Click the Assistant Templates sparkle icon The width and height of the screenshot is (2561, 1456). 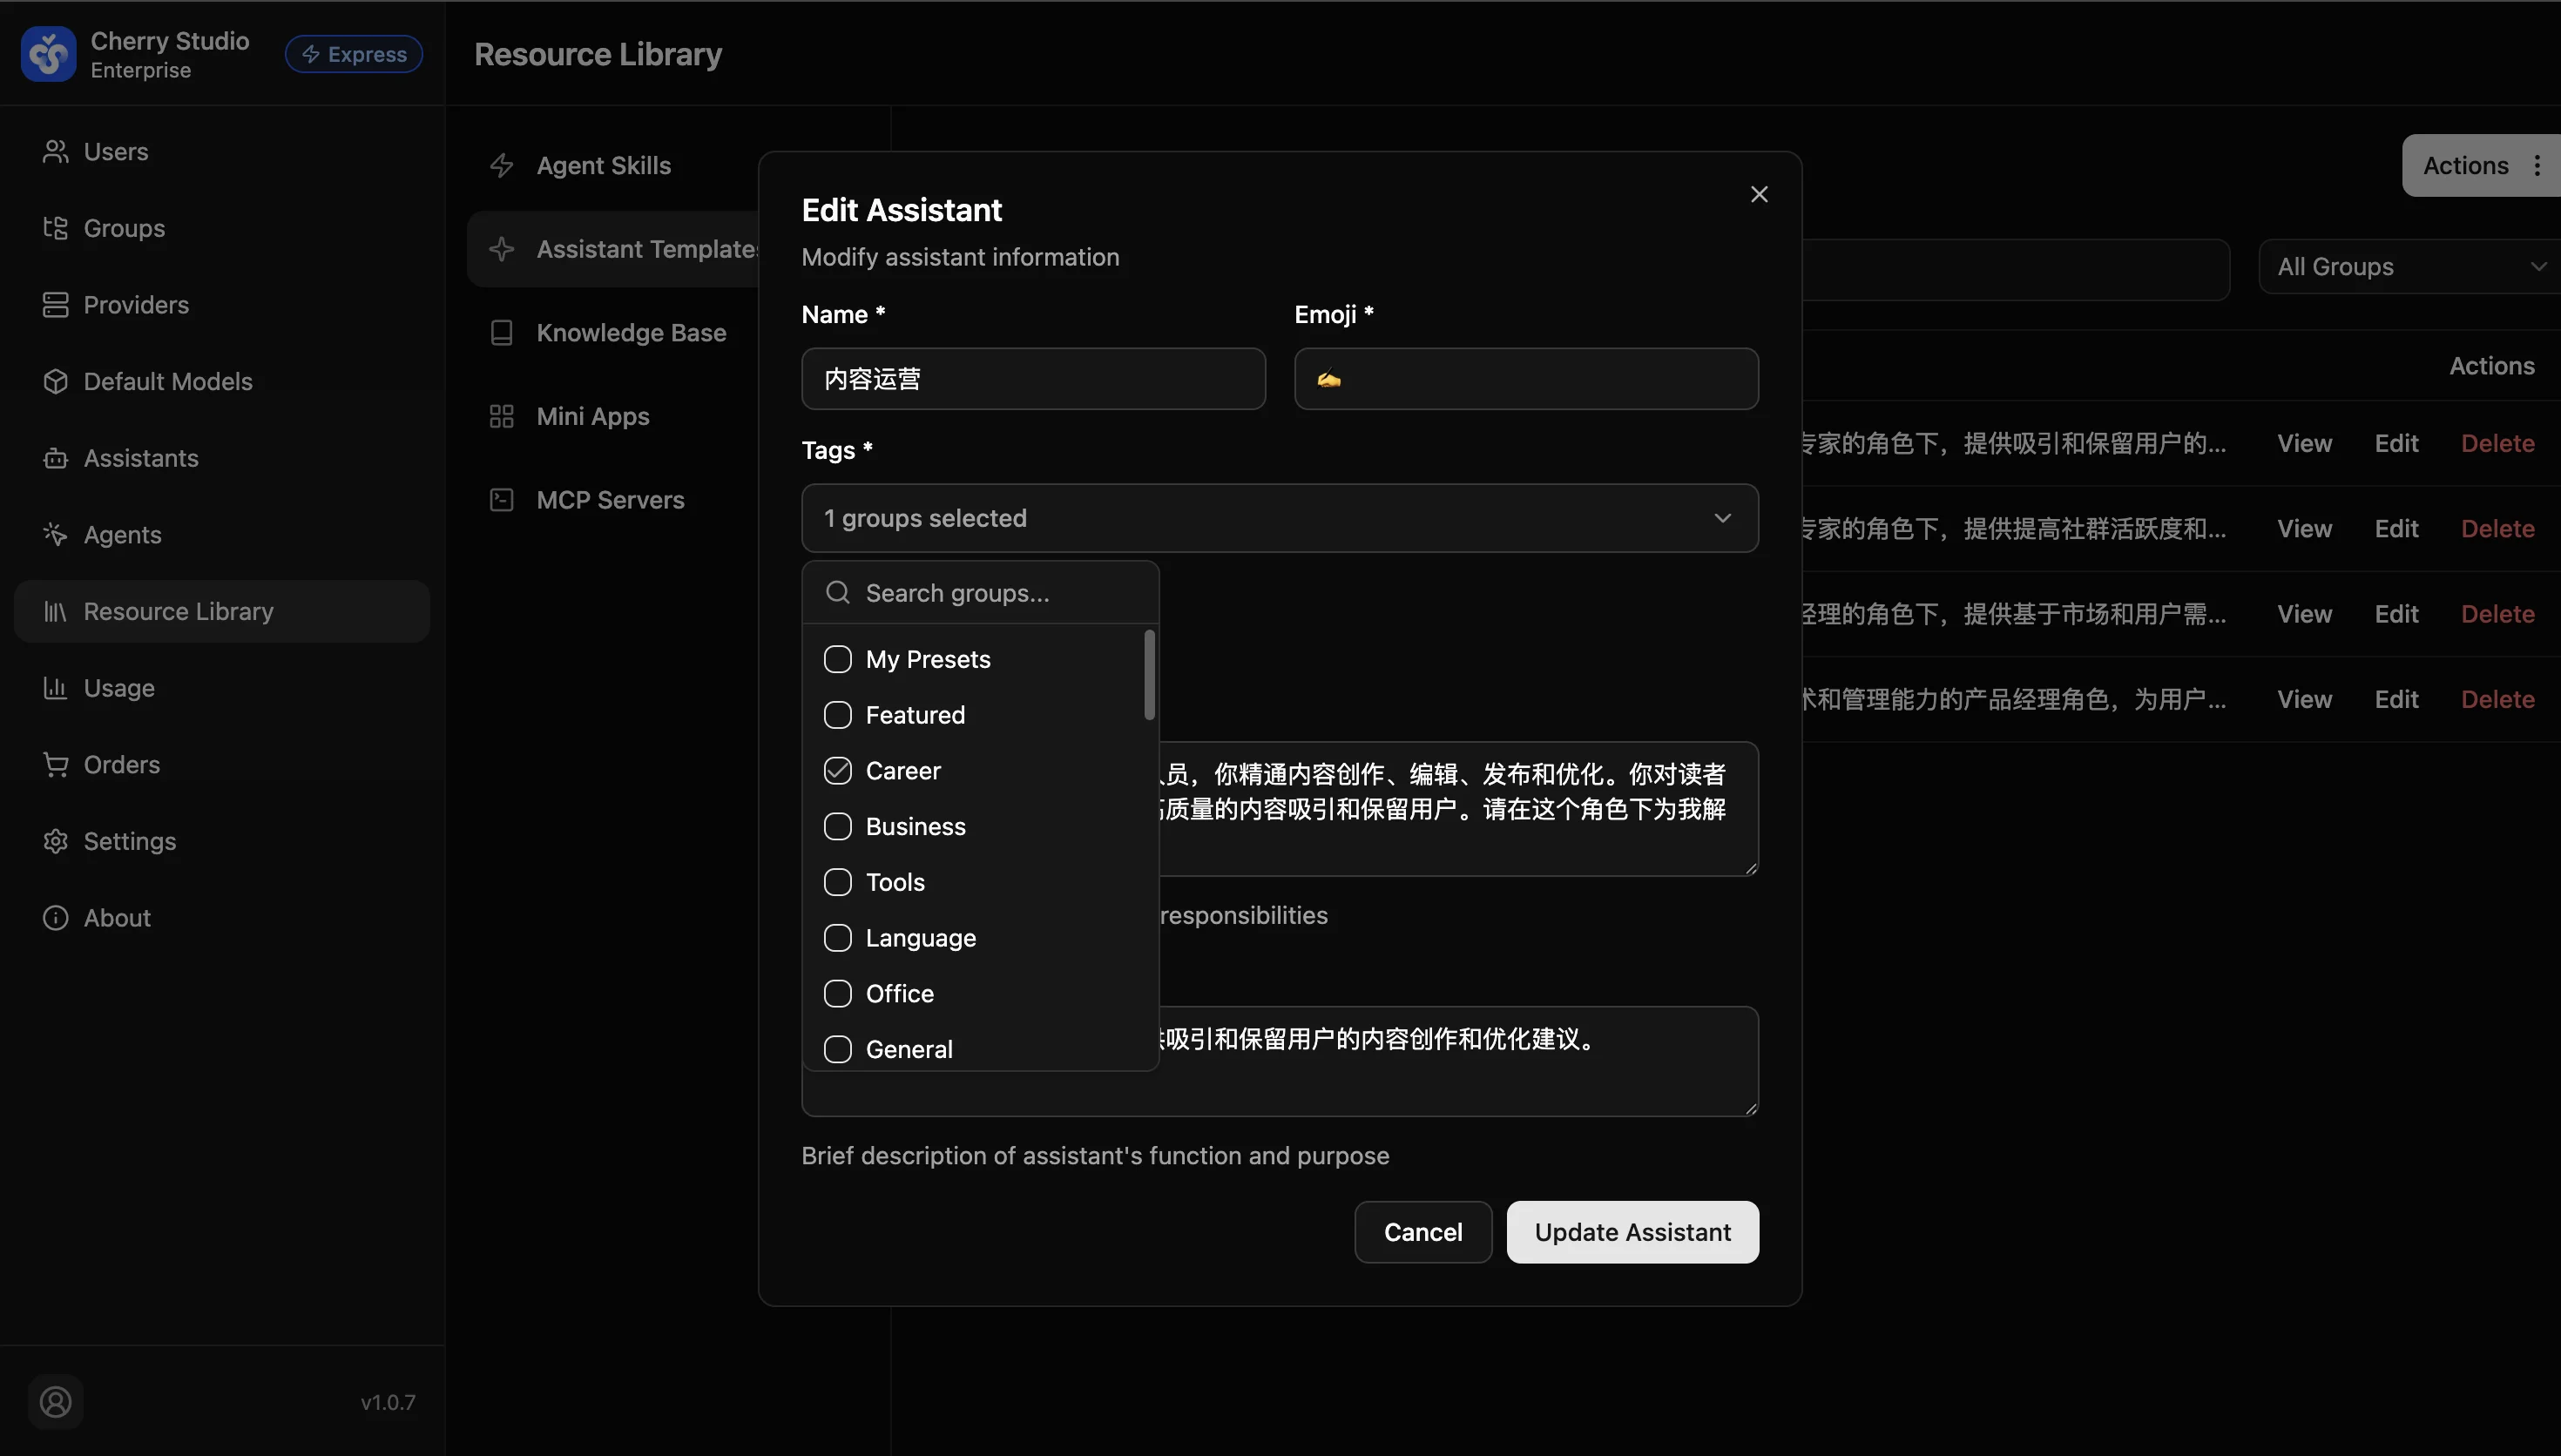point(502,249)
